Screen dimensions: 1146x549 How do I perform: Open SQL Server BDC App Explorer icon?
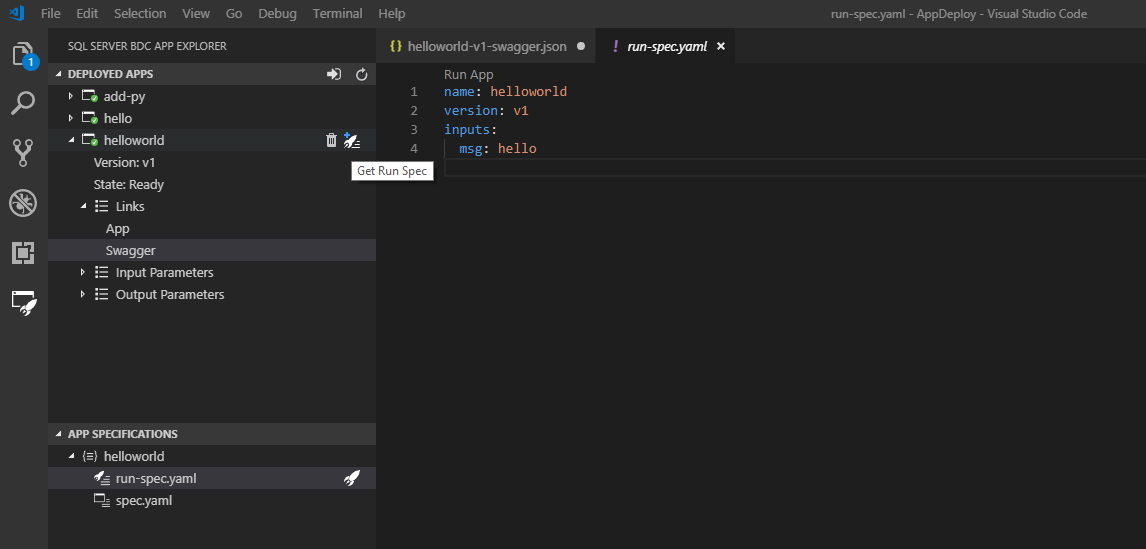[x=23, y=302]
